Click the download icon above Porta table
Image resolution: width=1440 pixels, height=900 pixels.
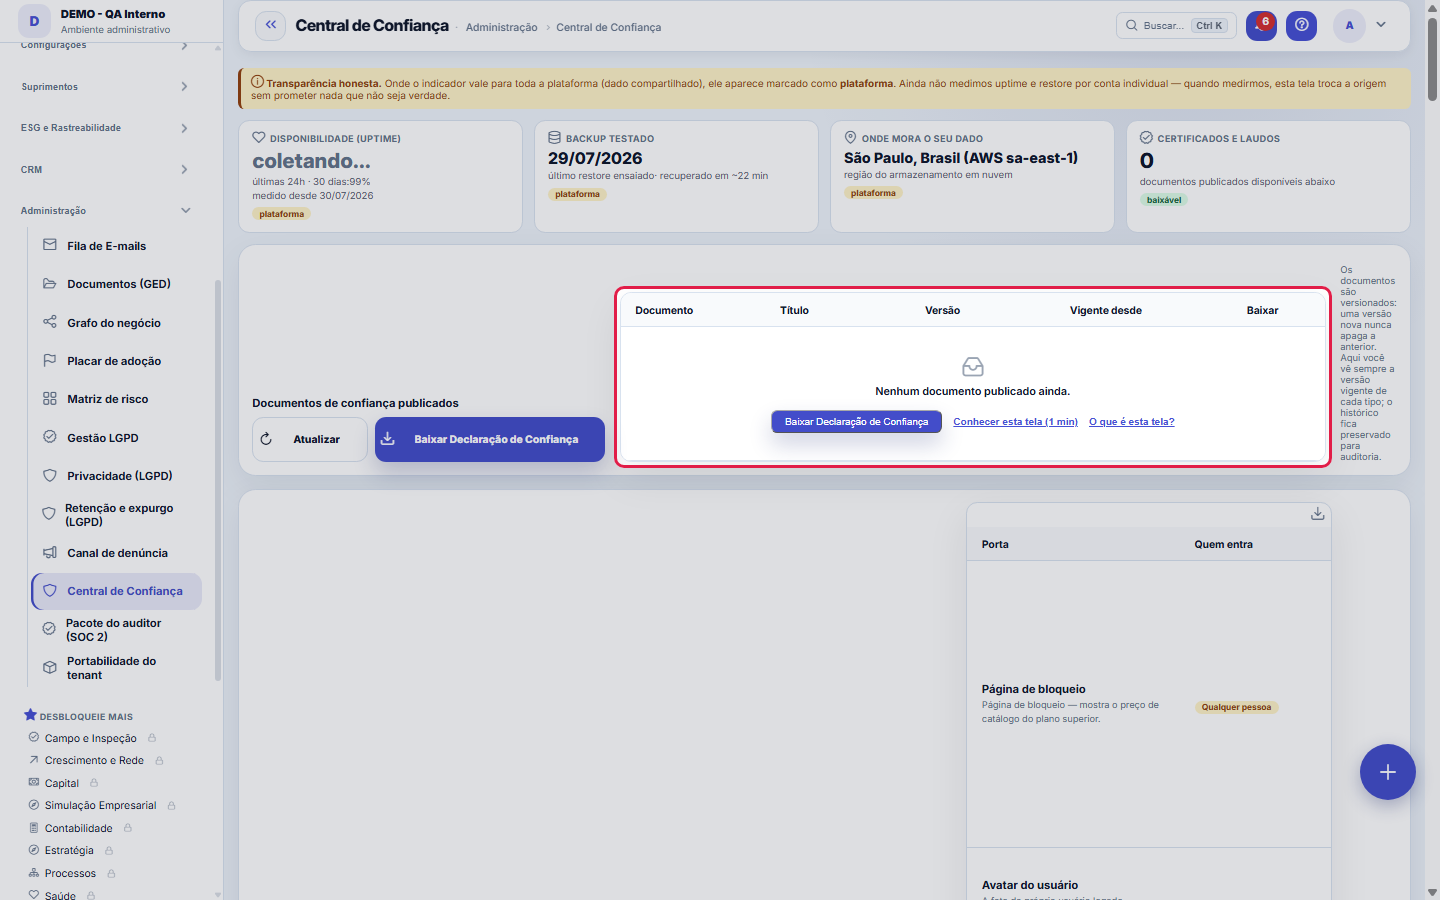click(x=1318, y=514)
